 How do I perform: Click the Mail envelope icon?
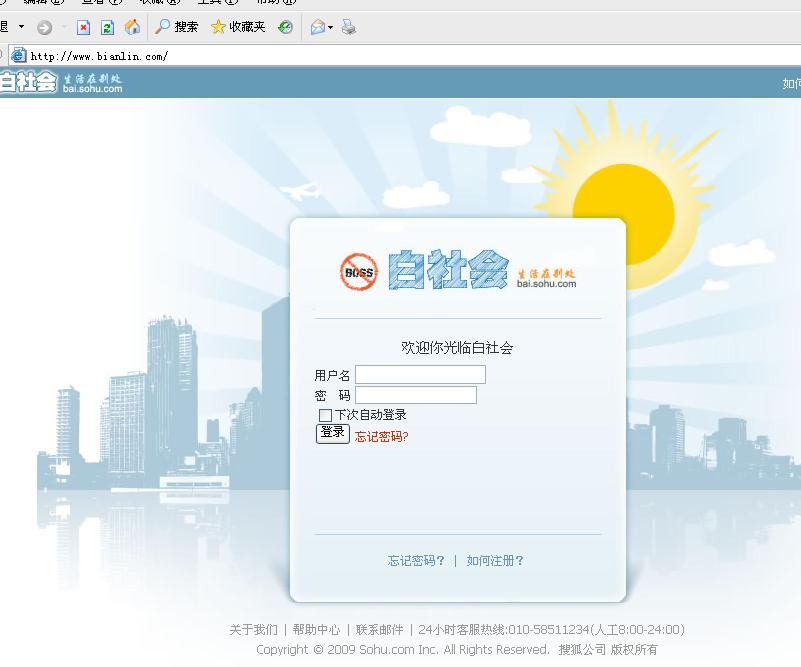click(318, 27)
